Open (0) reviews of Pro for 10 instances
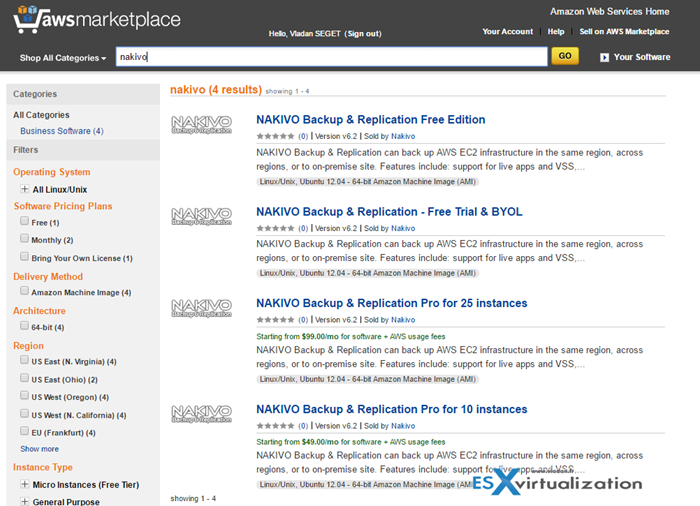Image resolution: width=700 pixels, height=506 pixels. (303, 426)
